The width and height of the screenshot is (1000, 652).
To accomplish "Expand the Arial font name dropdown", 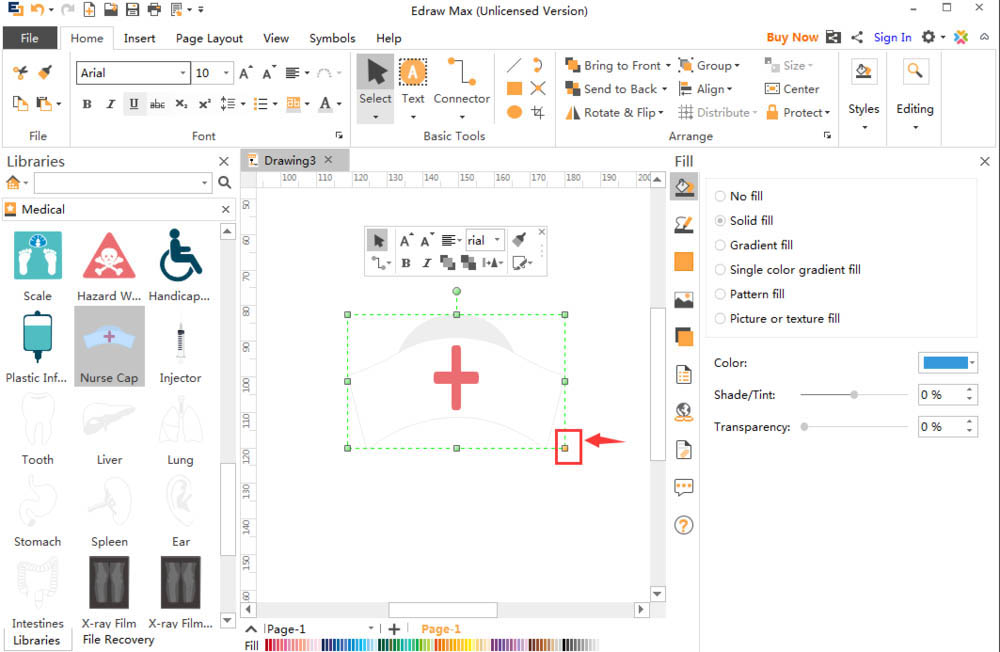I will coord(183,73).
